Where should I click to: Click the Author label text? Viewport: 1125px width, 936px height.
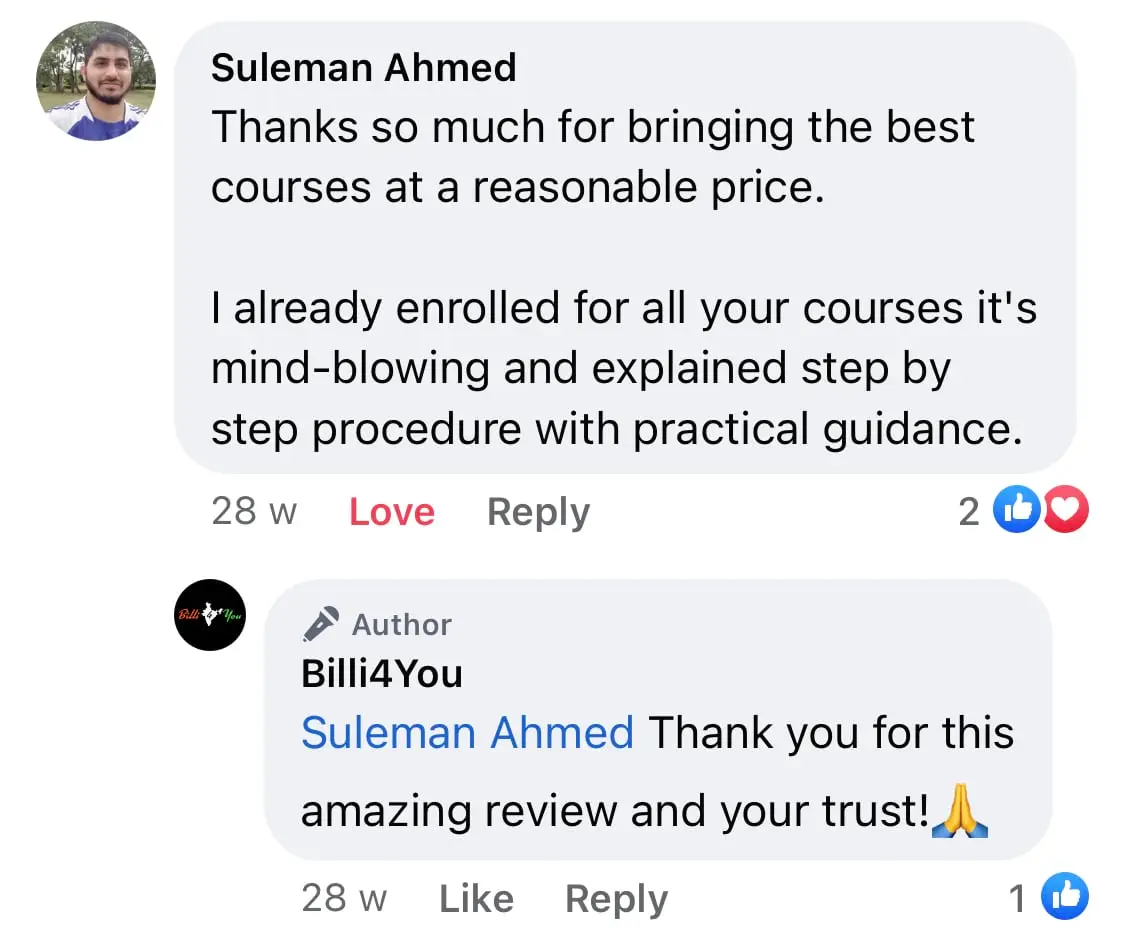click(x=402, y=625)
